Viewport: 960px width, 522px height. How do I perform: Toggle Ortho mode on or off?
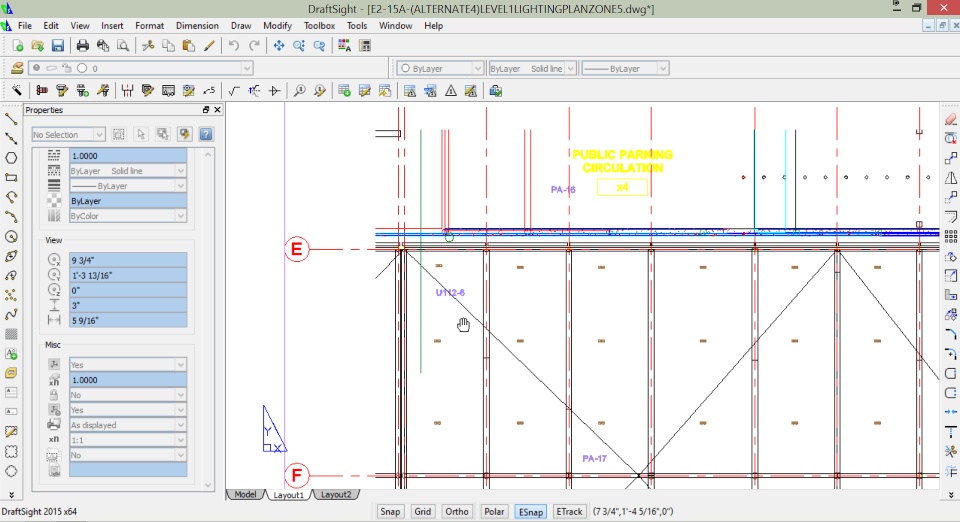[x=457, y=511]
